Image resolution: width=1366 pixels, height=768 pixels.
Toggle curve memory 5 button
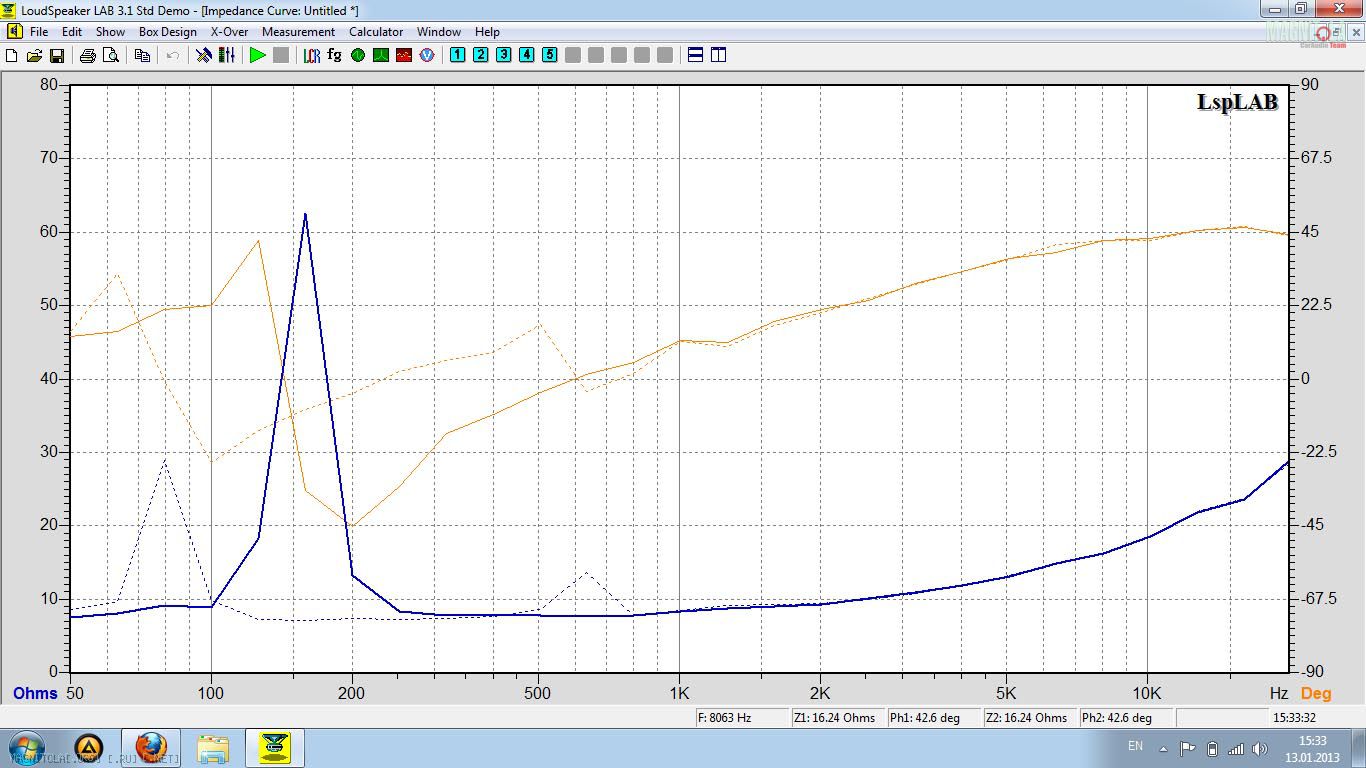click(549, 55)
